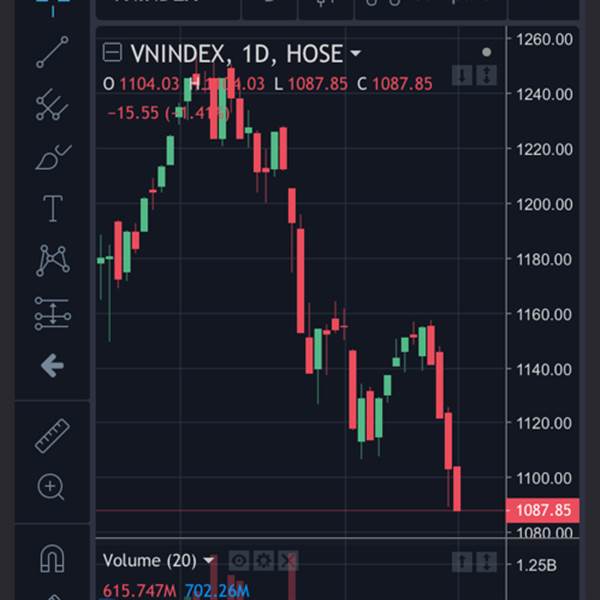Collapse the VNINDEX legend box
Image resolution: width=600 pixels, height=600 pixels.
point(112,52)
